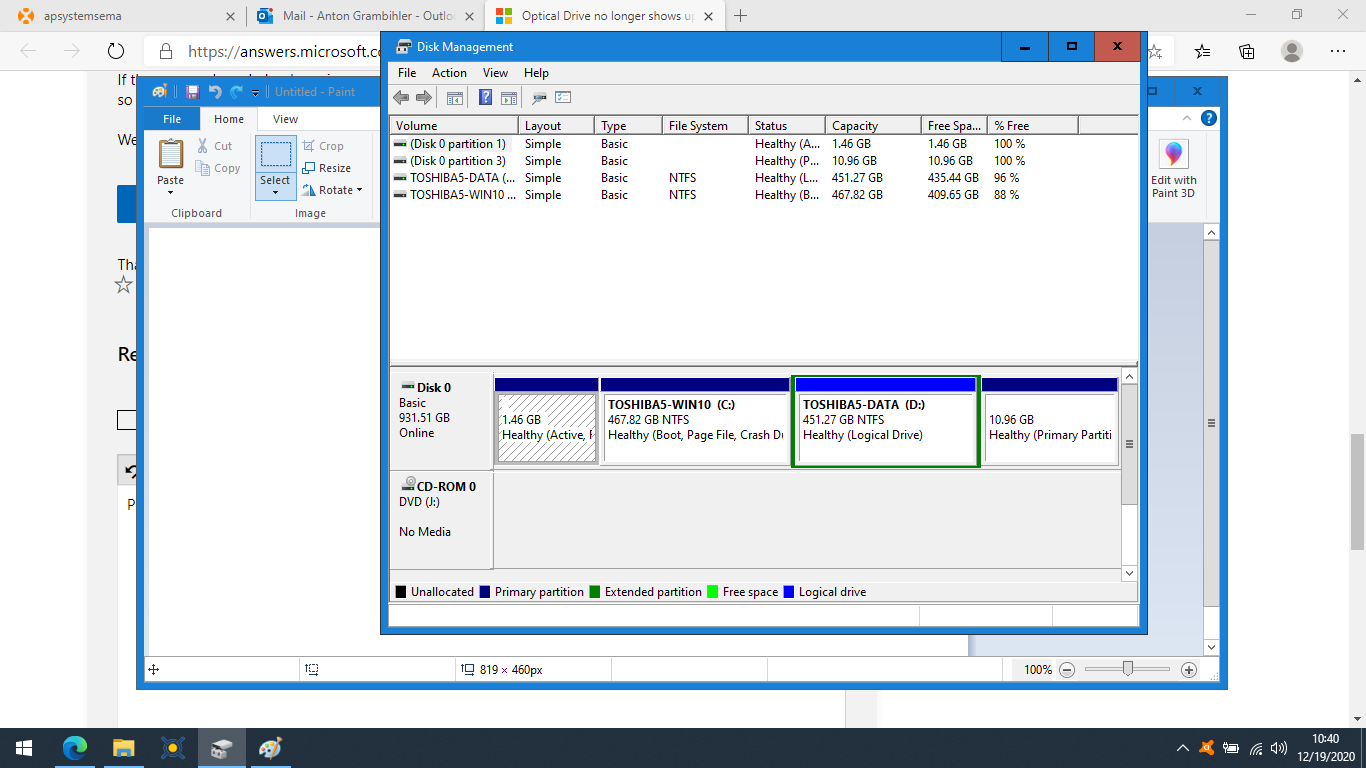Click the Back arrow in Disk Management toolbar

pyautogui.click(x=401, y=97)
